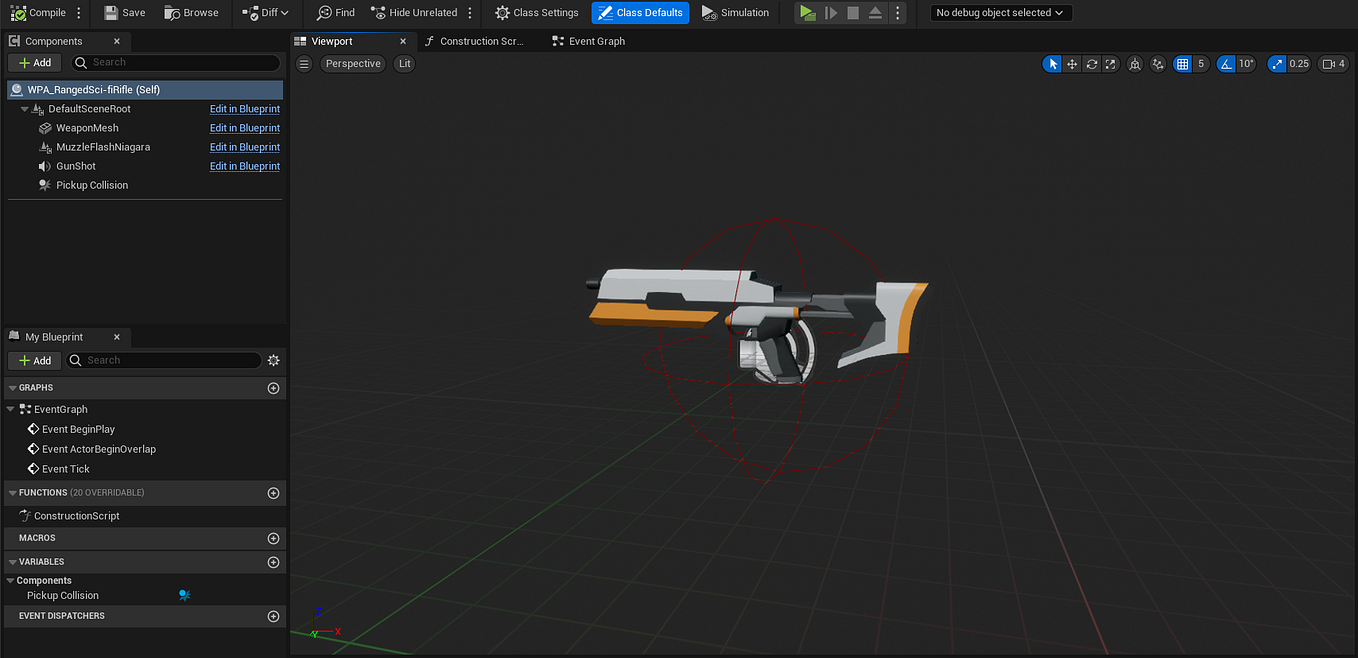Enable Hide Unrelated mode

pos(413,12)
